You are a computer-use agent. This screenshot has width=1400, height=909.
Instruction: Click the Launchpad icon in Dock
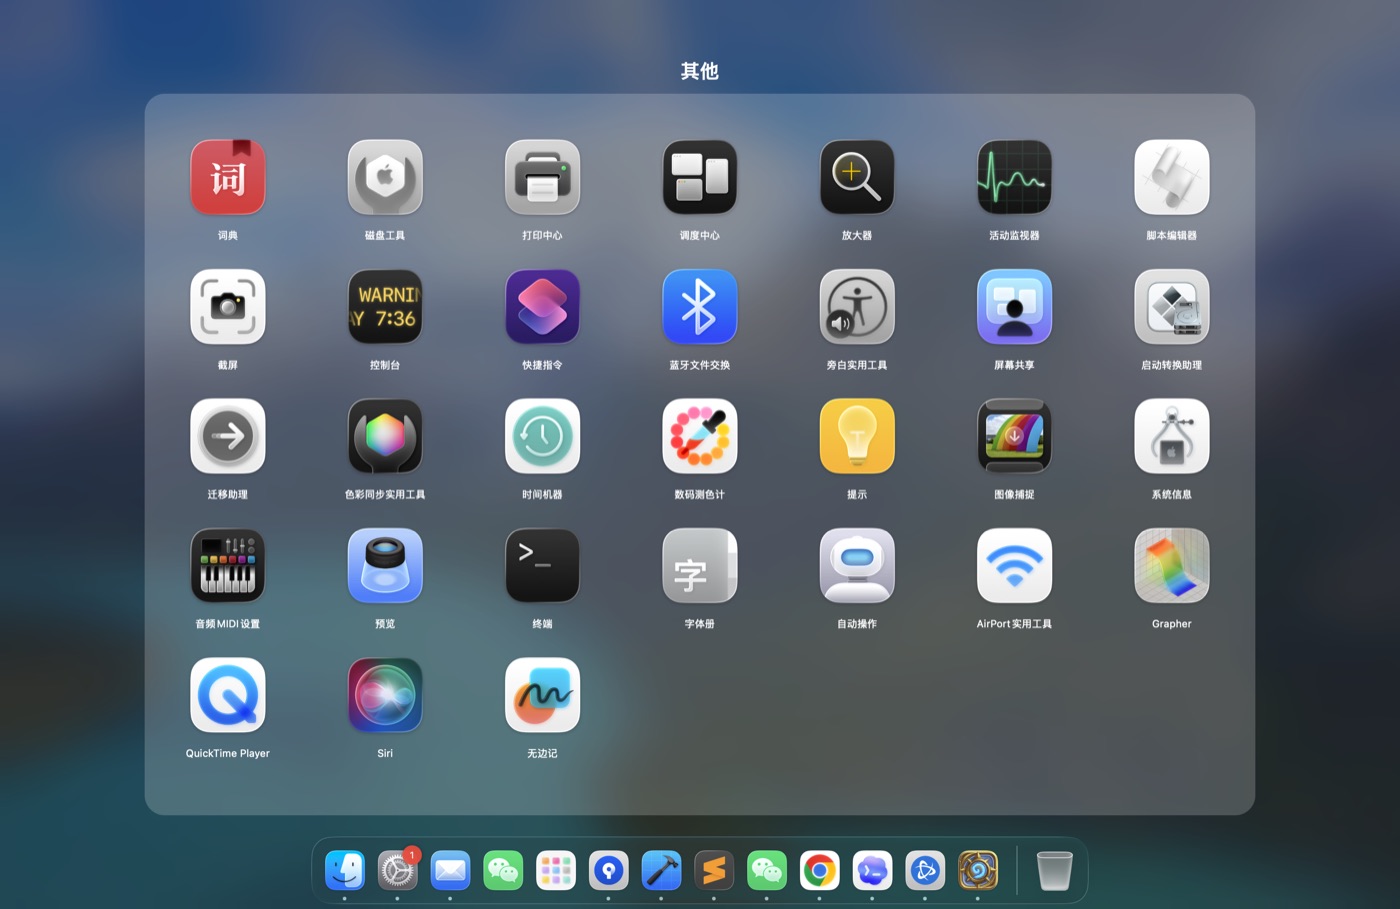coord(556,871)
